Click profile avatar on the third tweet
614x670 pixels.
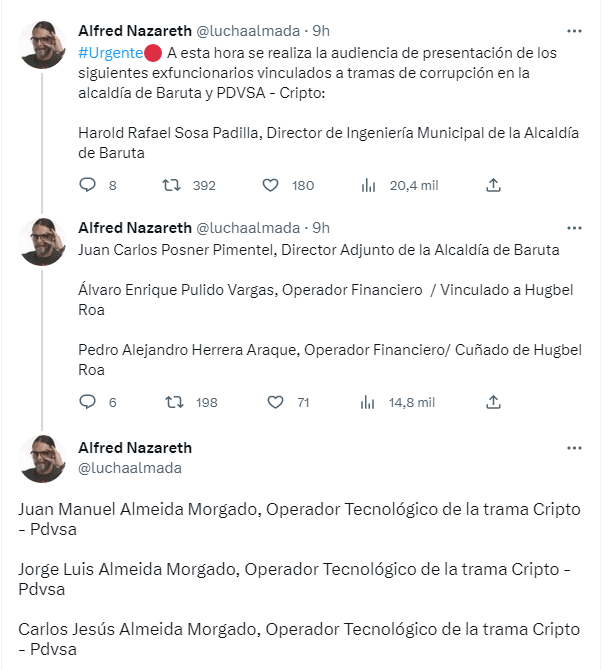[x=42, y=459]
